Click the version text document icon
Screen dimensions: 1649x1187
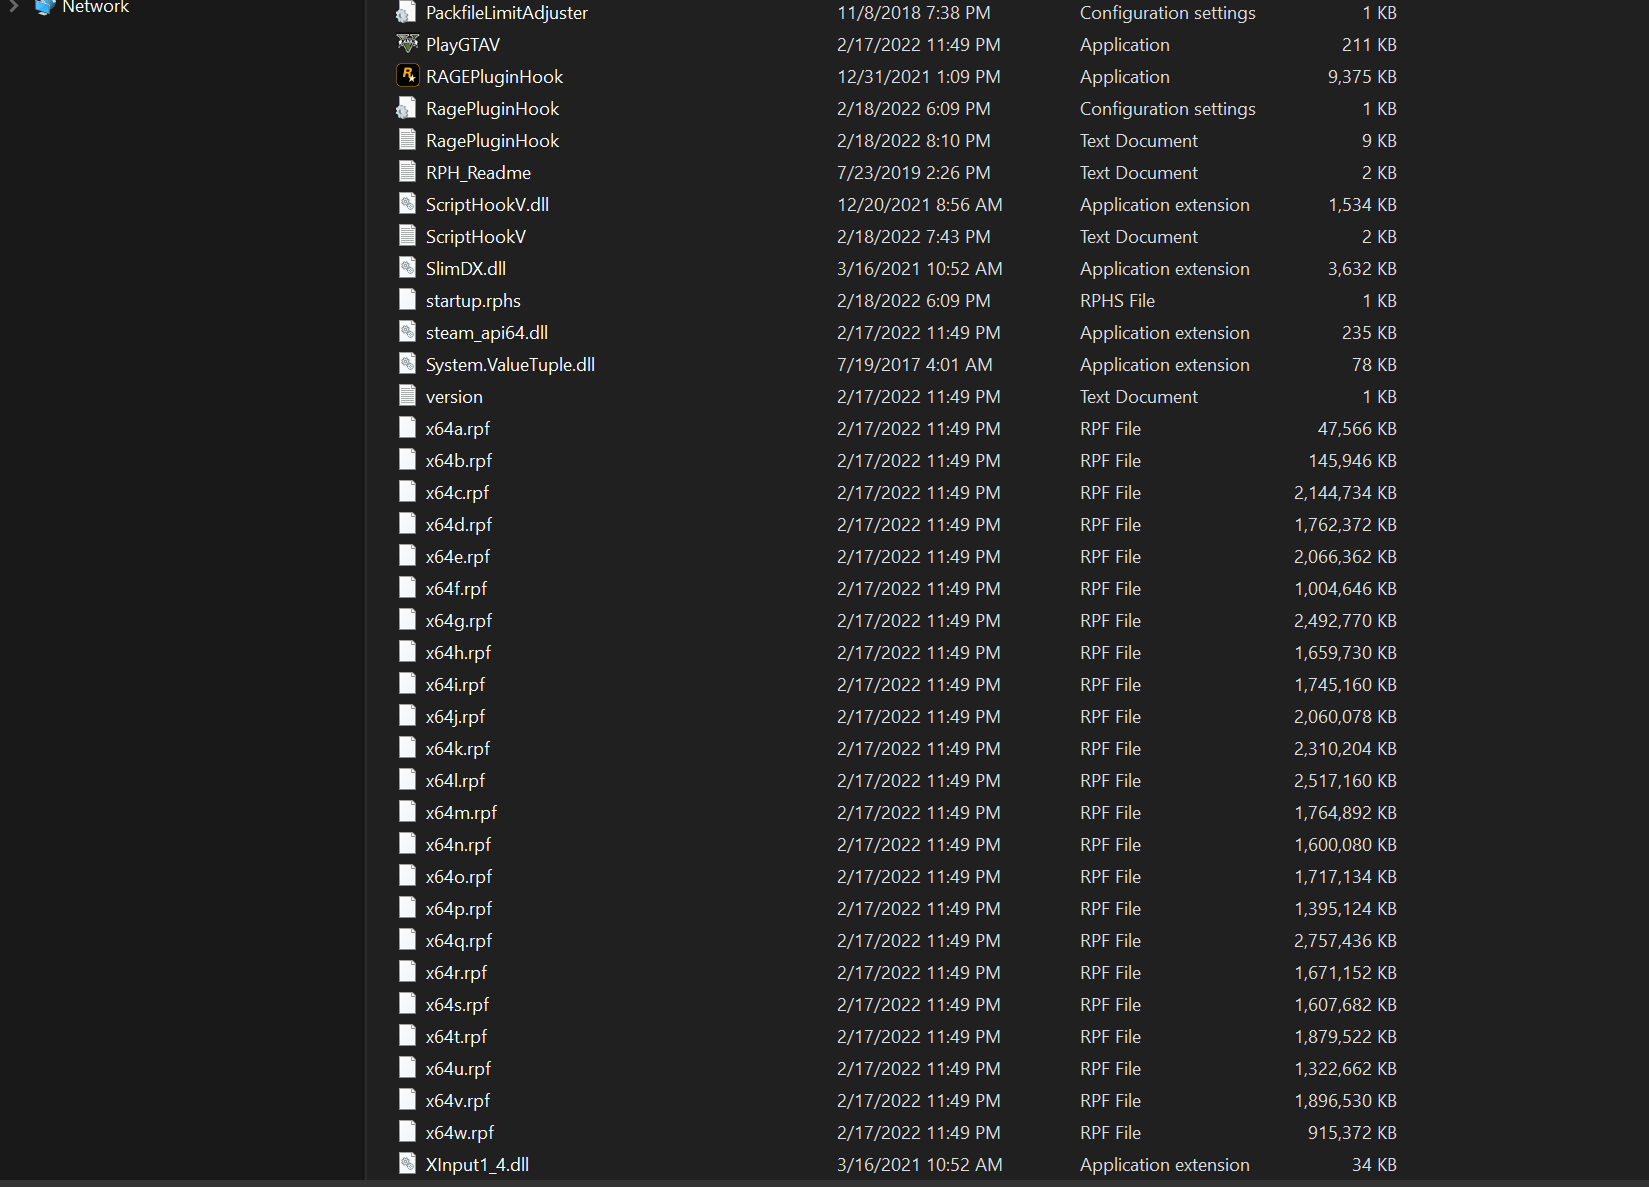(407, 396)
